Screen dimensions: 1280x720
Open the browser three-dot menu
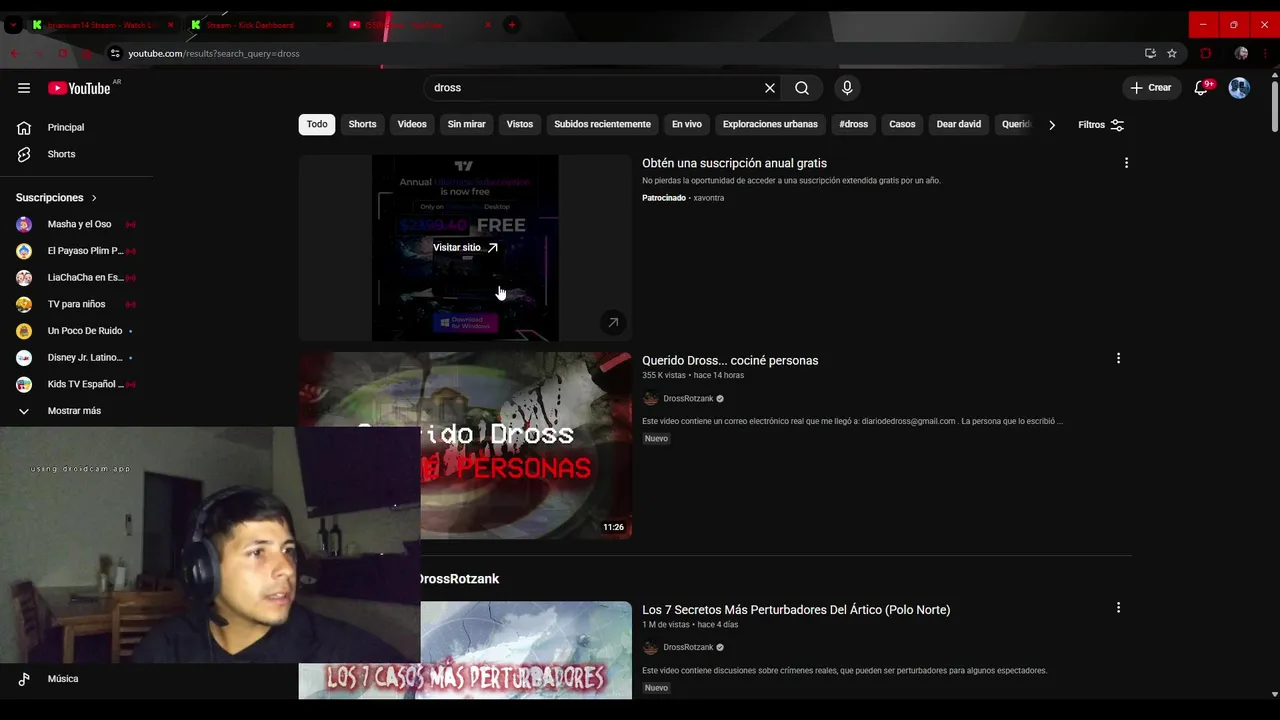(x=1266, y=53)
